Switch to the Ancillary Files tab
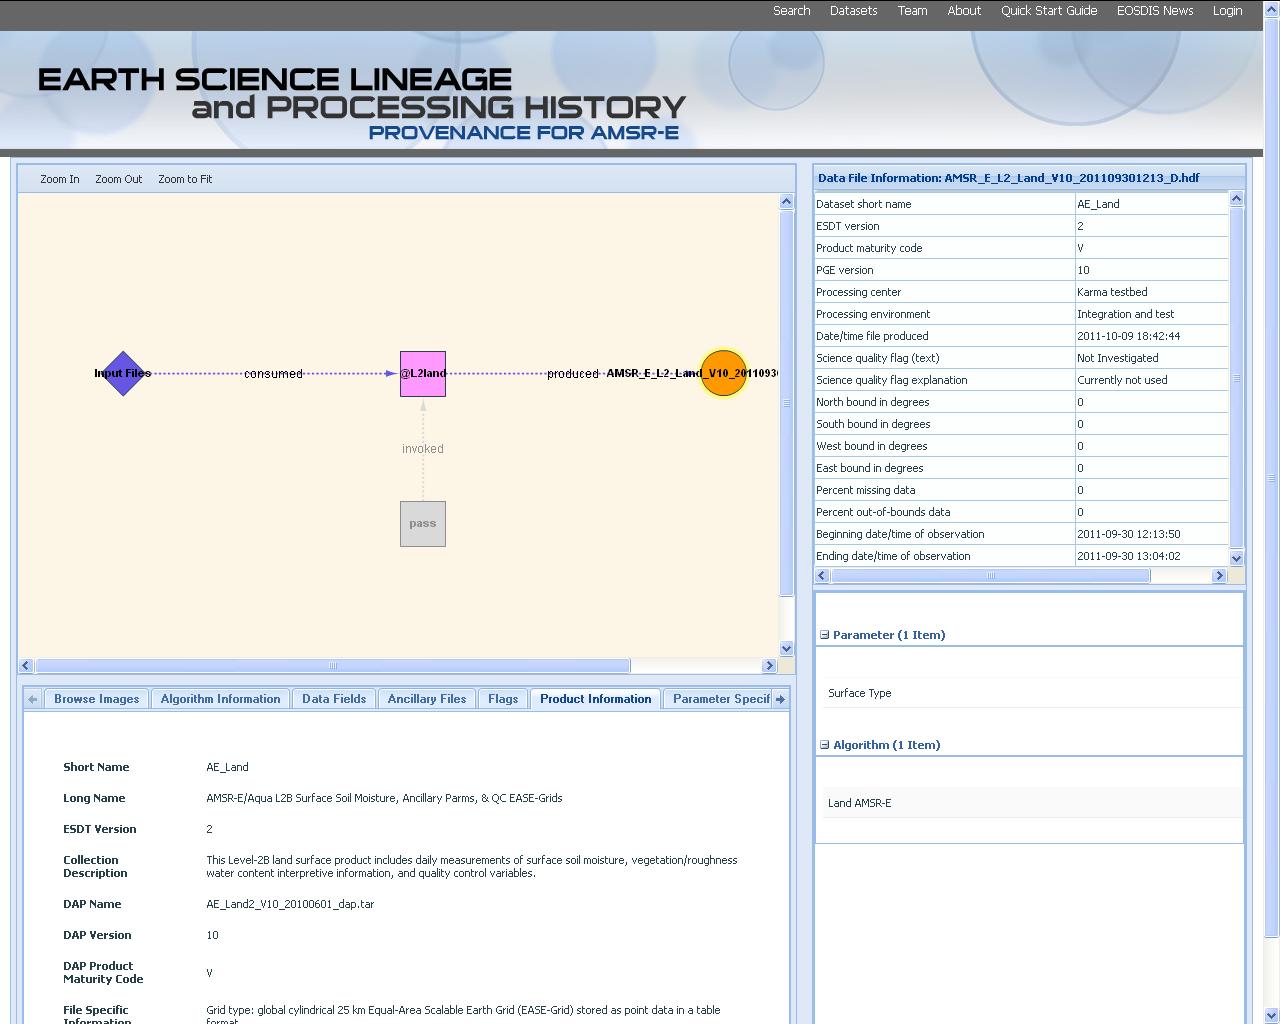Image resolution: width=1280 pixels, height=1024 pixels. [427, 699]
